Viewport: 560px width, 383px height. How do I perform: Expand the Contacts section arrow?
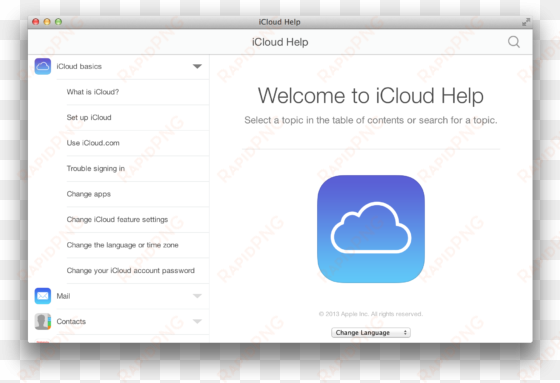click(x=197, y=321)
